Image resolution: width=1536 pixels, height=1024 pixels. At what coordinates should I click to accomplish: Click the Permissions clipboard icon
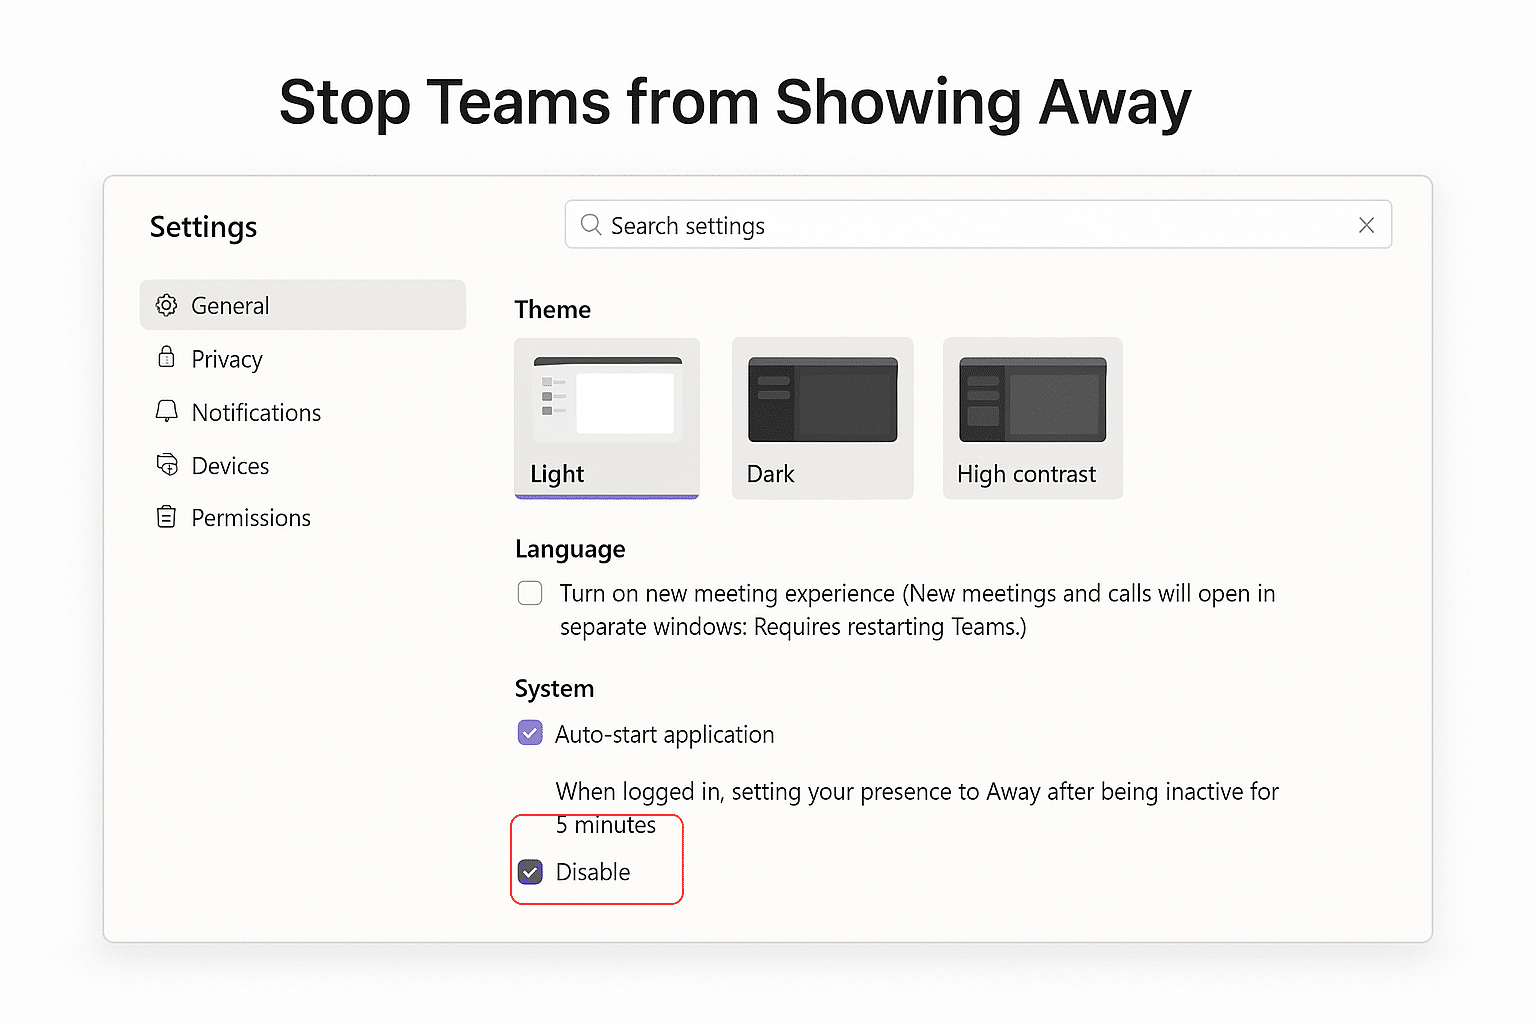pyautogui.click(x=167, y=517)
